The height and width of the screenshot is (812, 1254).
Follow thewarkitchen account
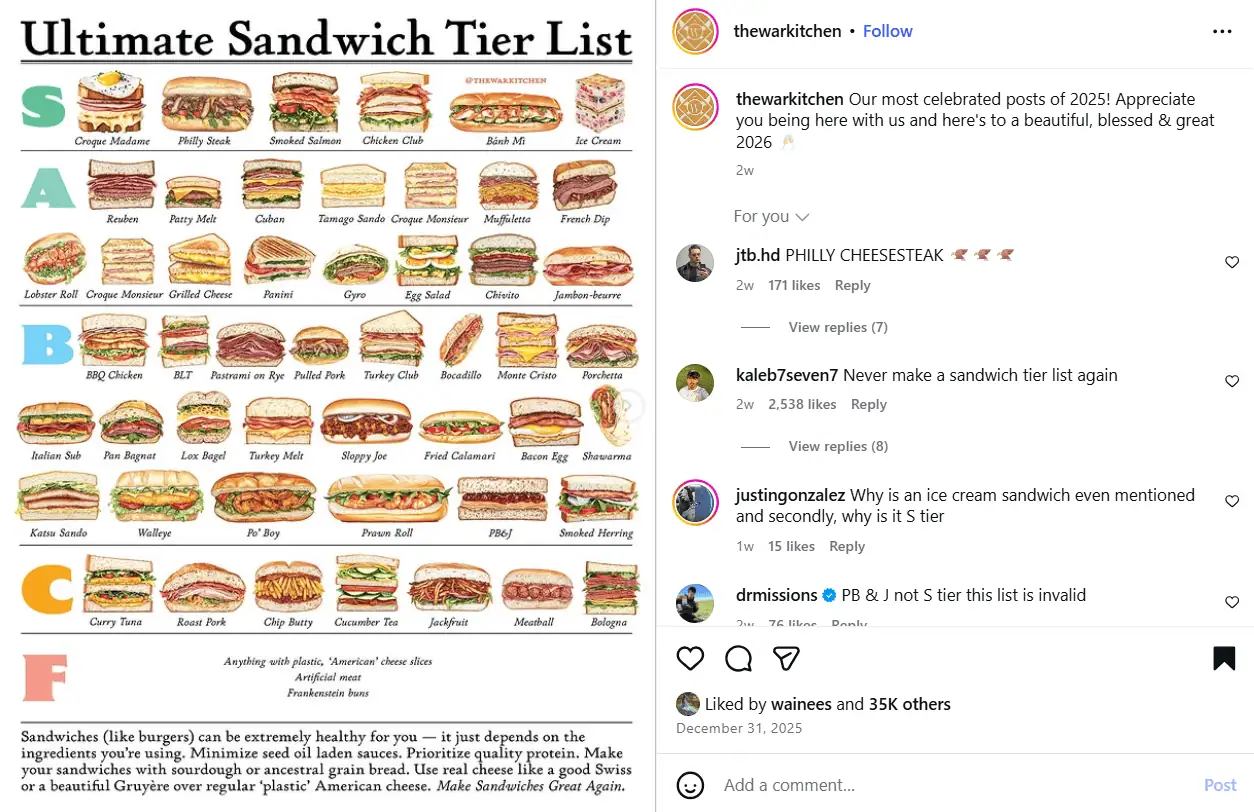[x=887, y=32]
